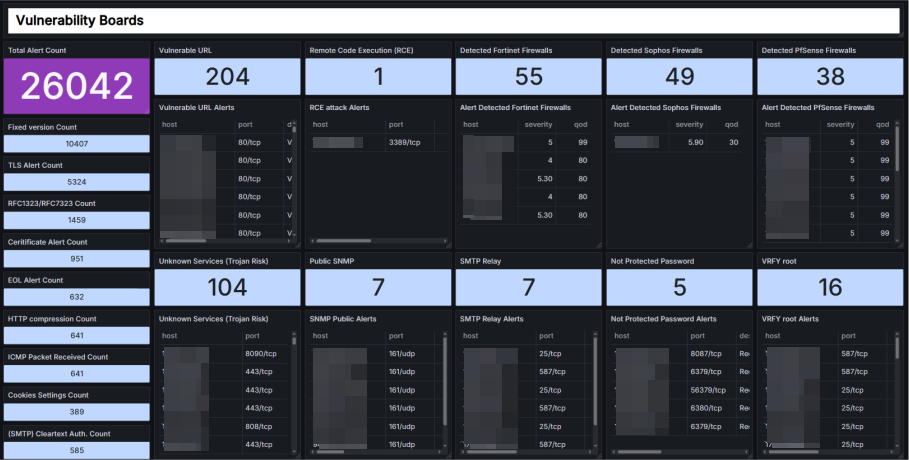Image resolution: width=909 pixels, height=460 pixels.
Task: Select the 8090/tcp cell in Unknown Services table
Action: tap(261, 354)
